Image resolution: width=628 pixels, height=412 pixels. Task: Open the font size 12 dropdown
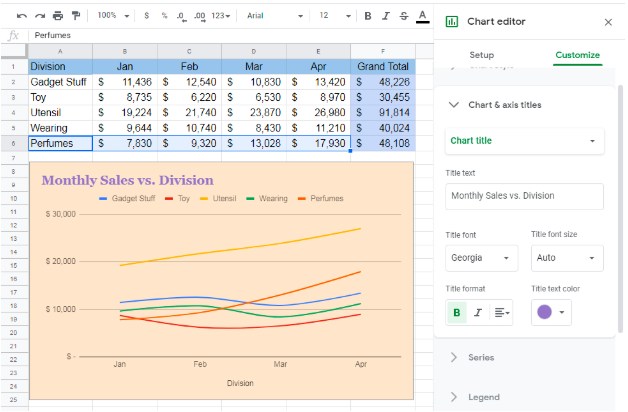[335, 16]
